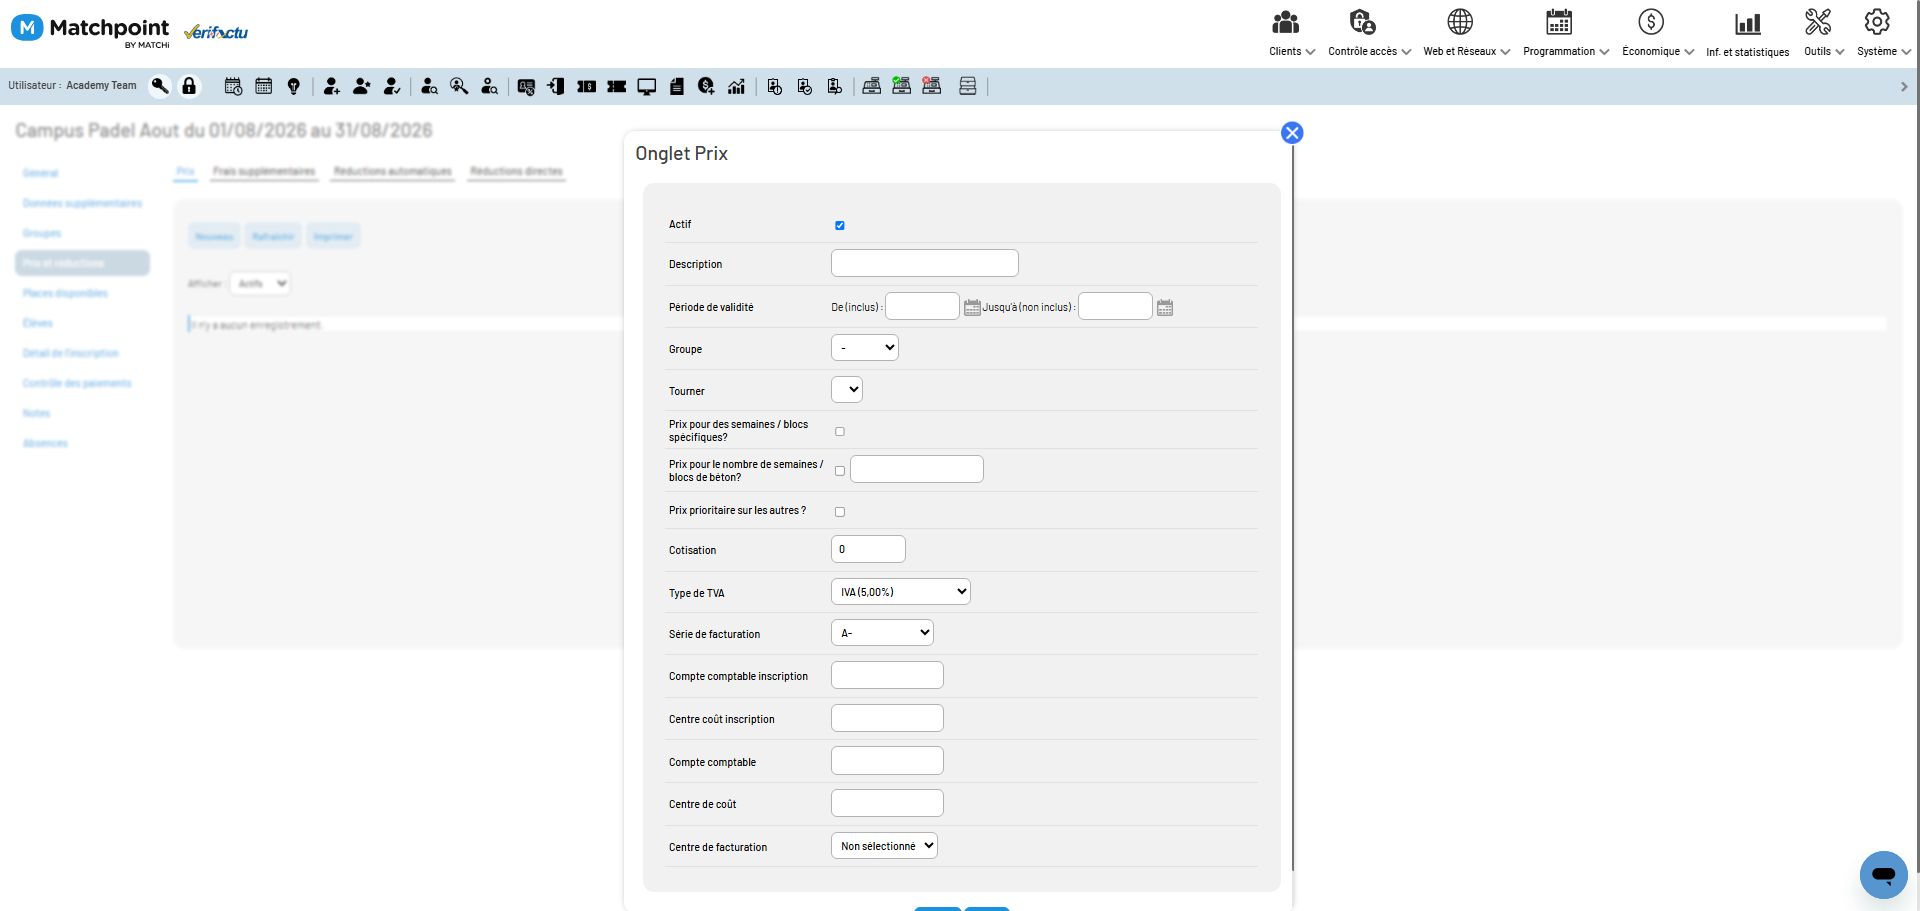Screen dimensions: 1920x911
Task: Open the calendar with clock icon
Action: (x=233, y=87)
